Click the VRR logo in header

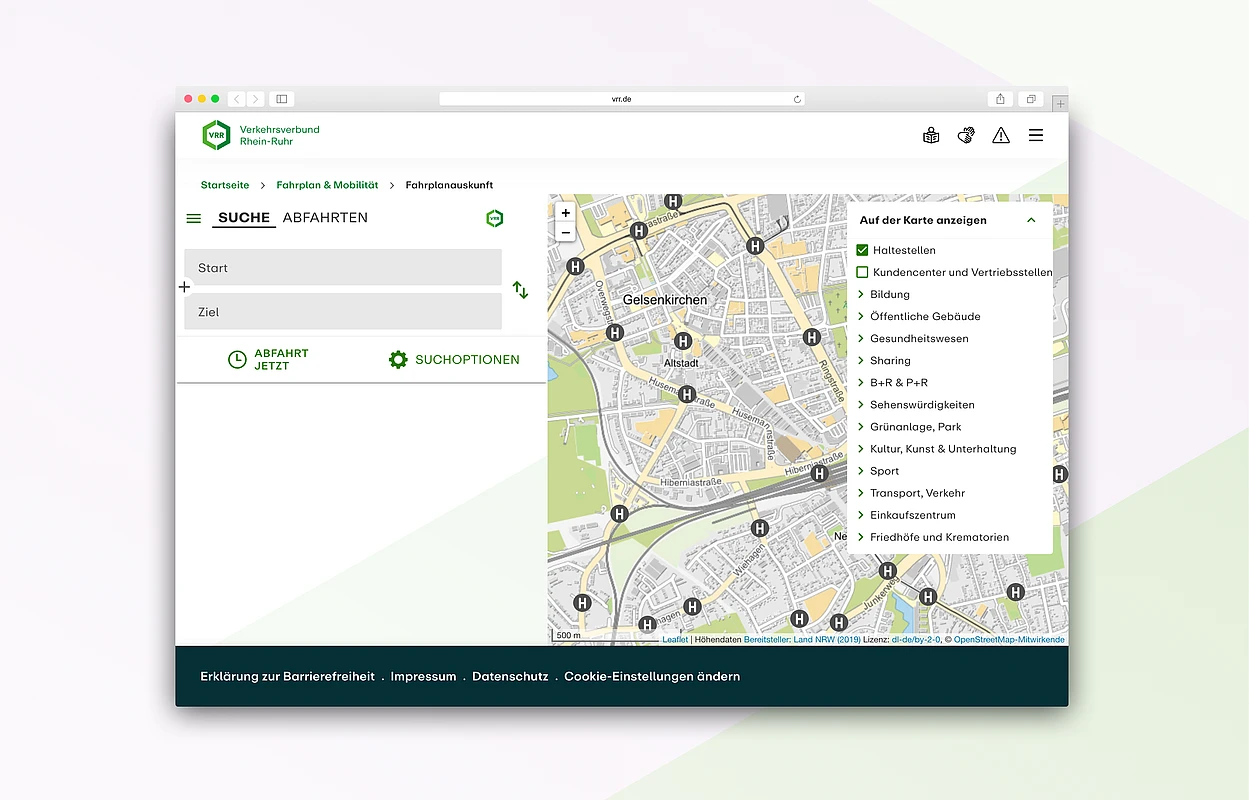216,135
